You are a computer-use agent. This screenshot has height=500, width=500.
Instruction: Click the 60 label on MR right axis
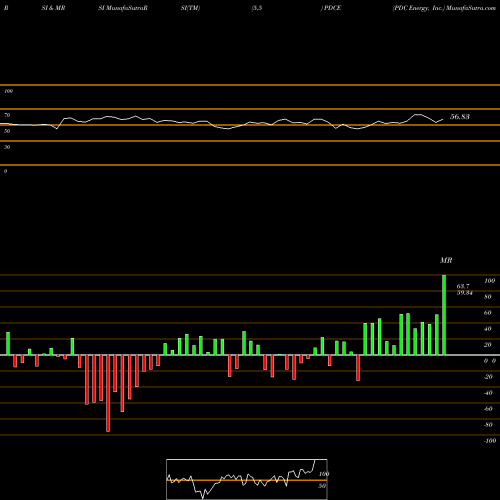tap(488, 313)
